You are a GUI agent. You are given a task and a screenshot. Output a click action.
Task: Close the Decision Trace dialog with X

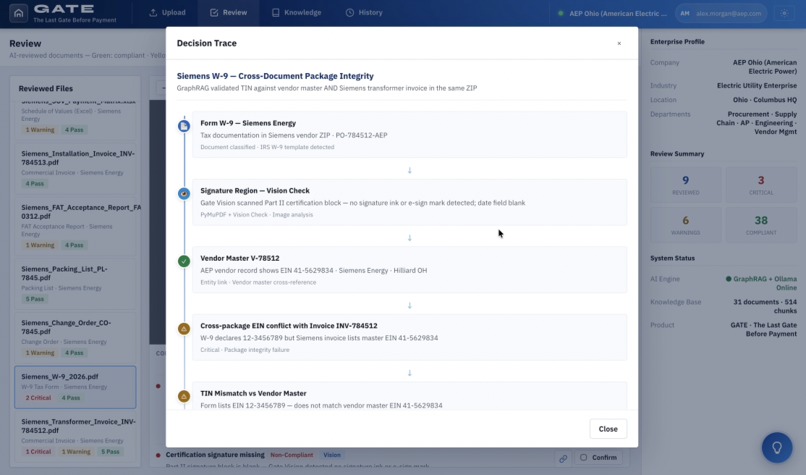[619, 43]
